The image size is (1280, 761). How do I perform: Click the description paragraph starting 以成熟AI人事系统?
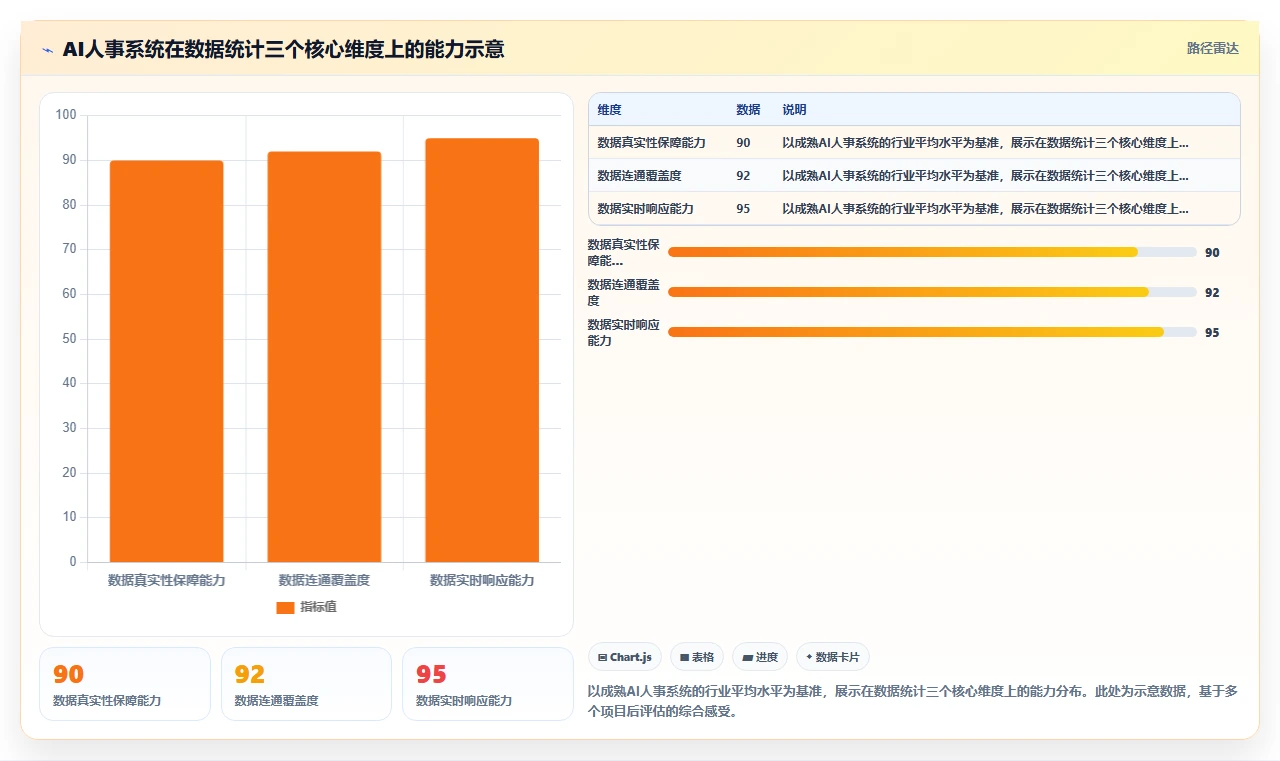[913, 702]
